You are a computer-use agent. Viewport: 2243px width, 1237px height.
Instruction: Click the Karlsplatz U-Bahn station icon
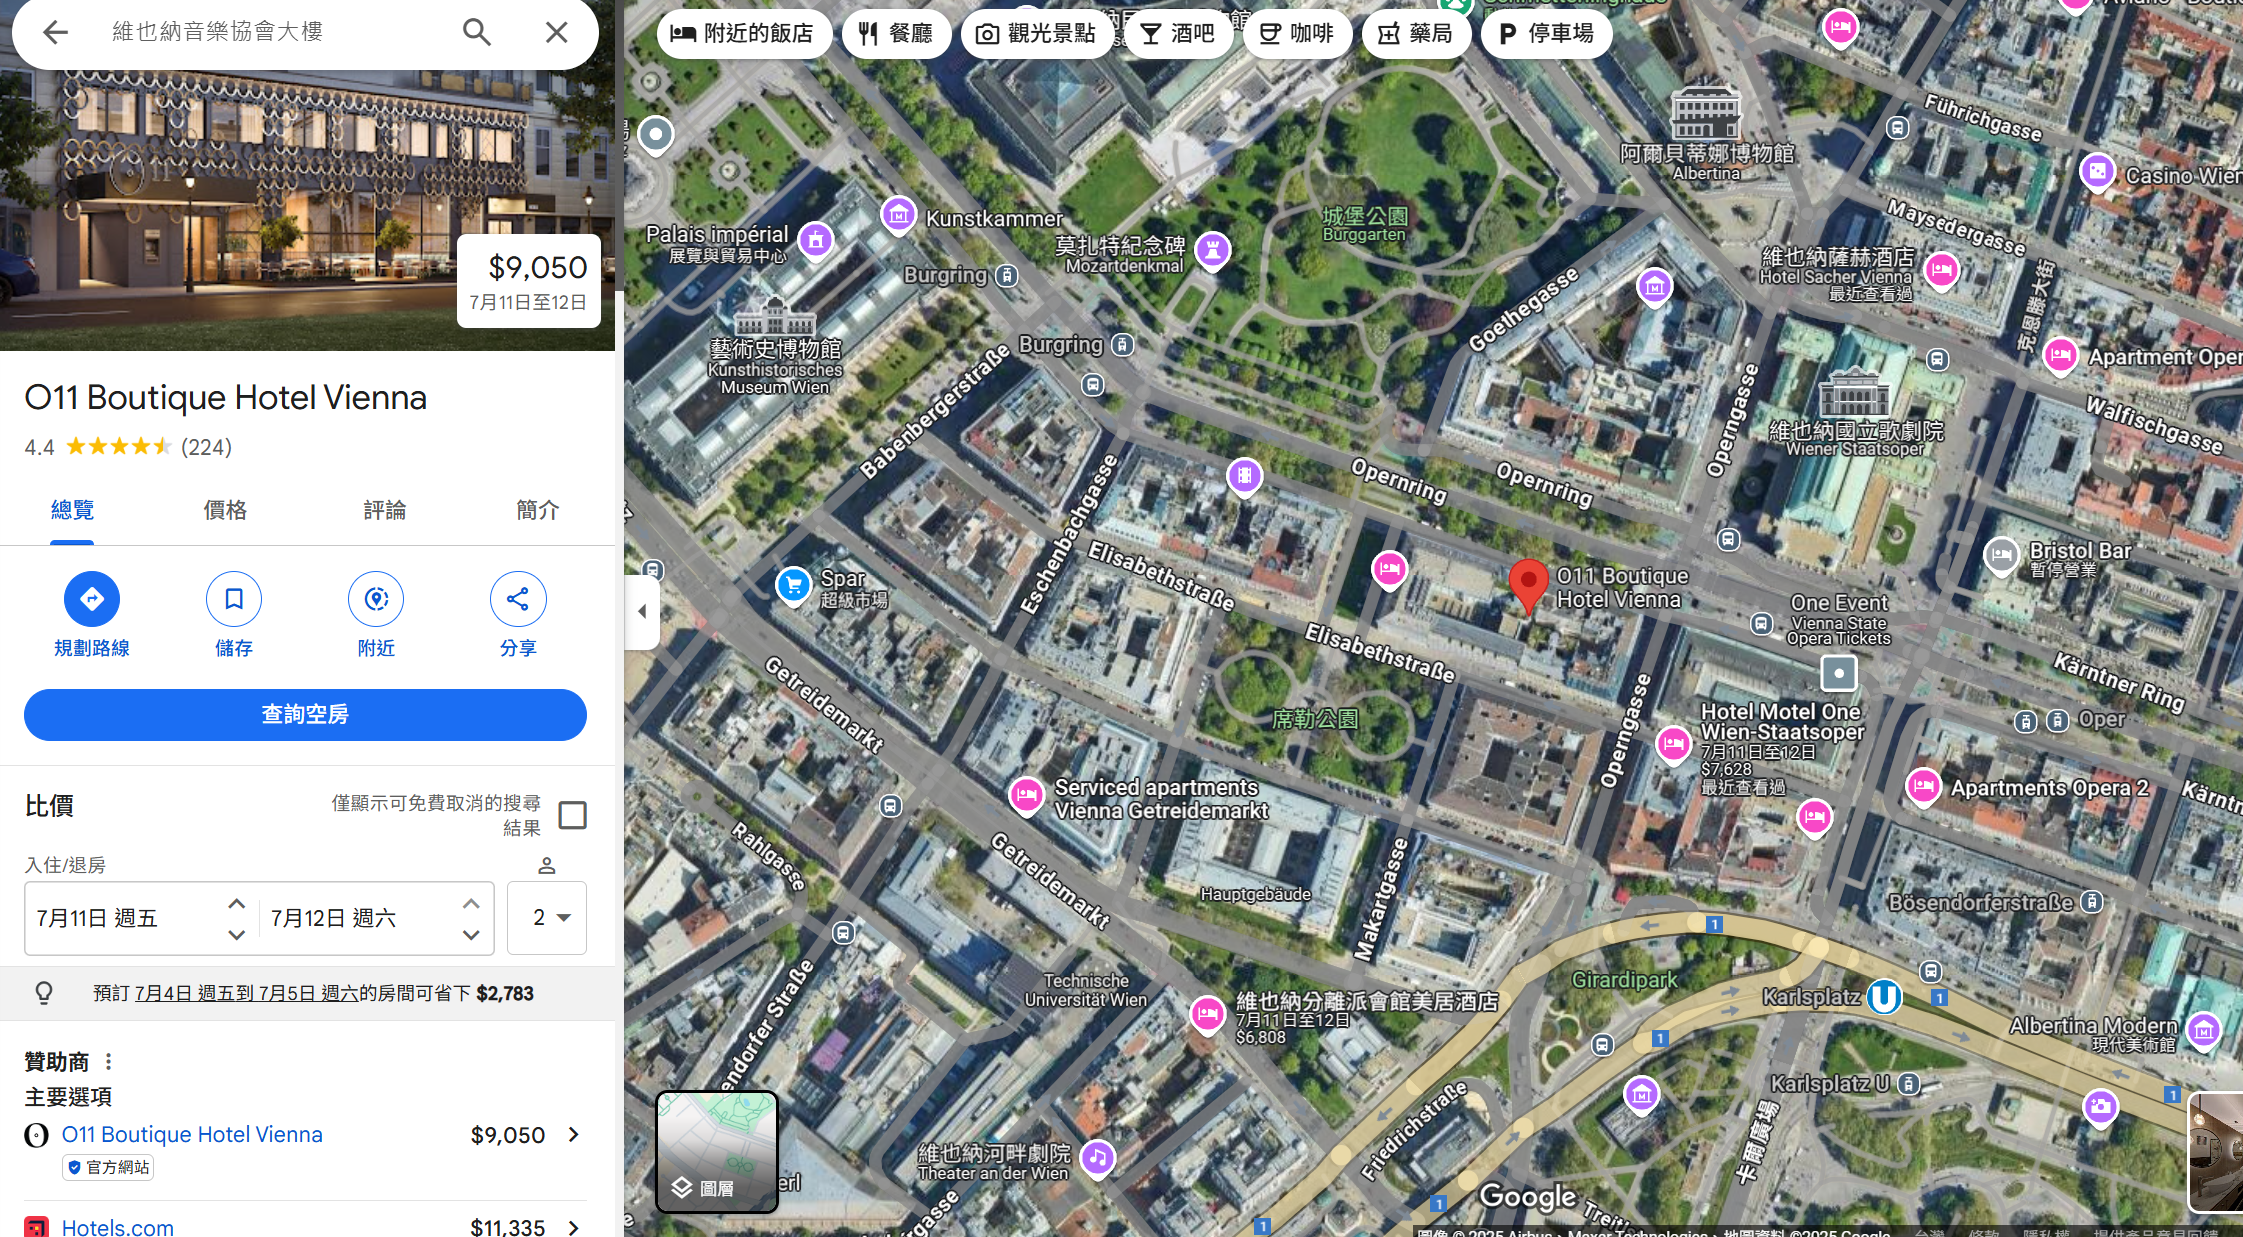(1884, 996)
